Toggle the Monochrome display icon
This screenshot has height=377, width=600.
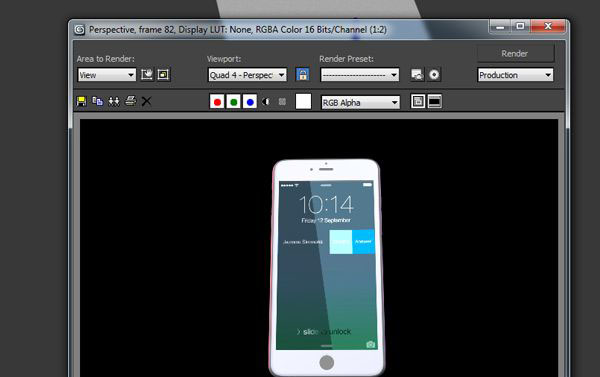(282, 102)
